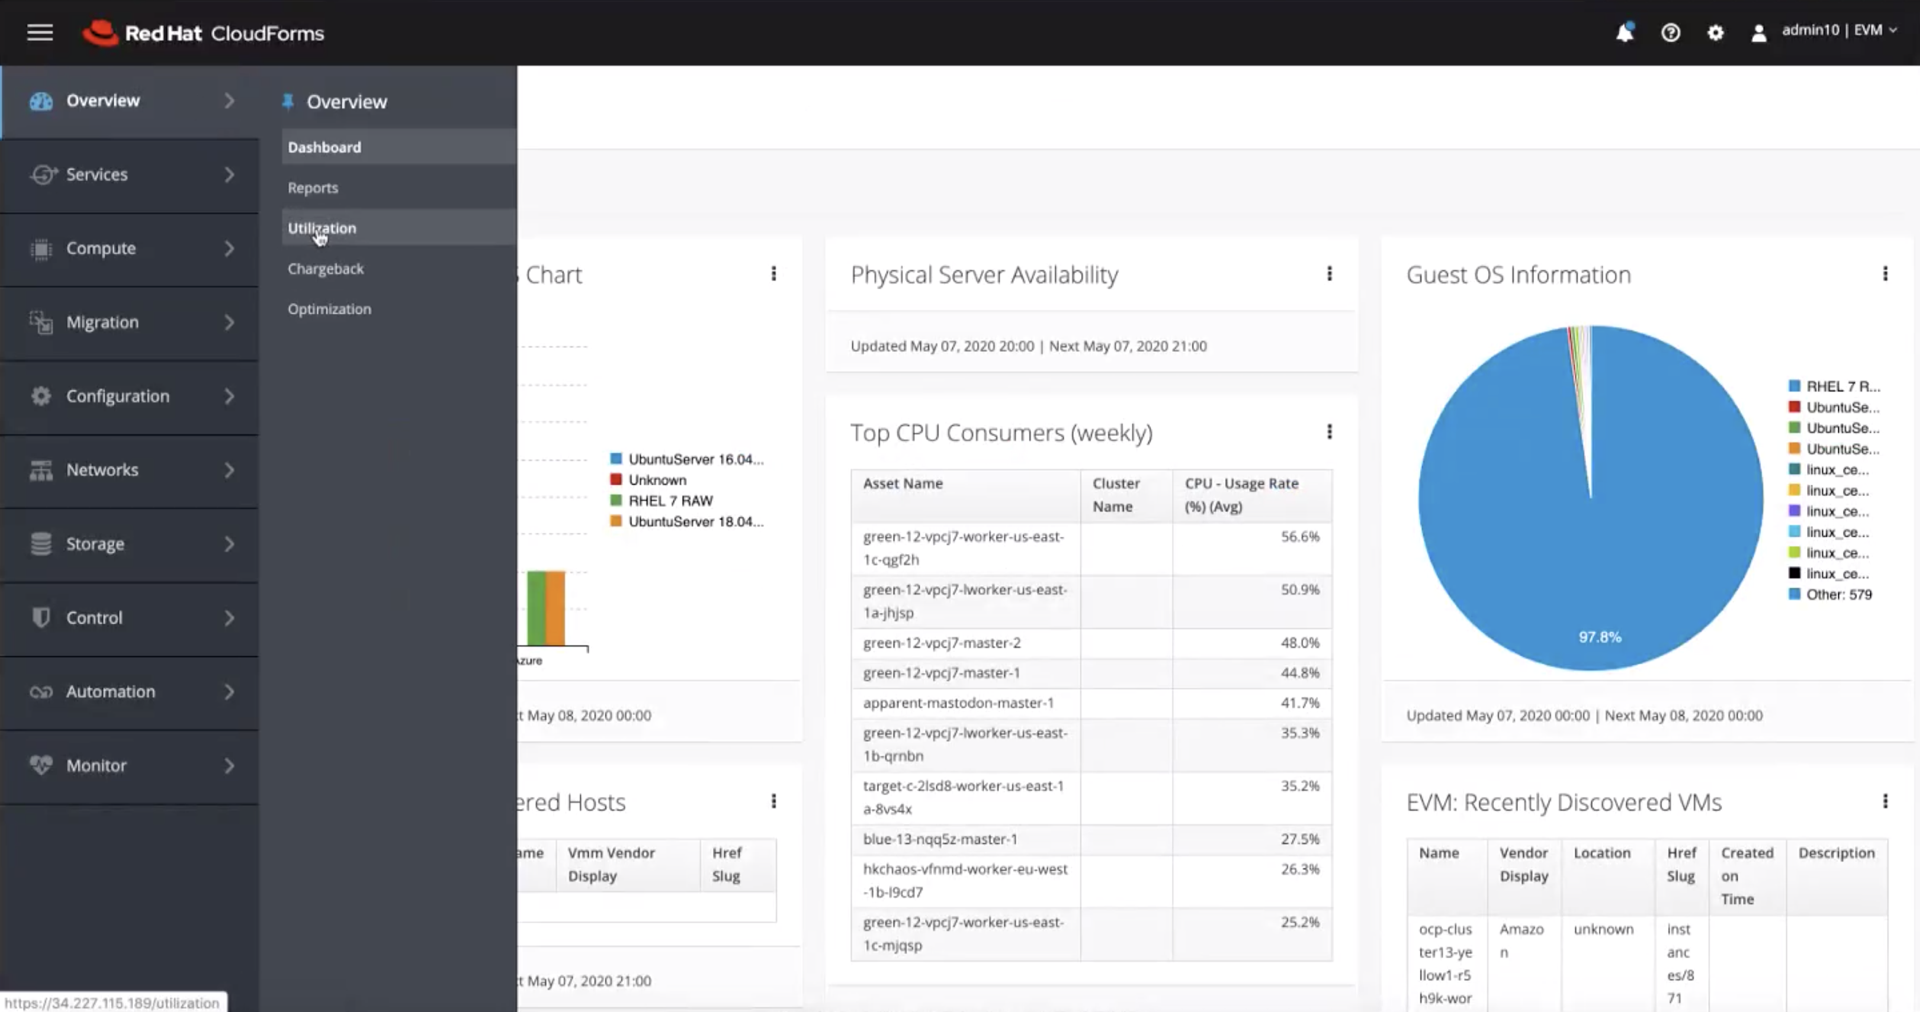Image resolution: width=1920 pixels, height=1012 pixels.
Task: Select Dashboard in Overview submenu
Action: click(x=398, y=147)
